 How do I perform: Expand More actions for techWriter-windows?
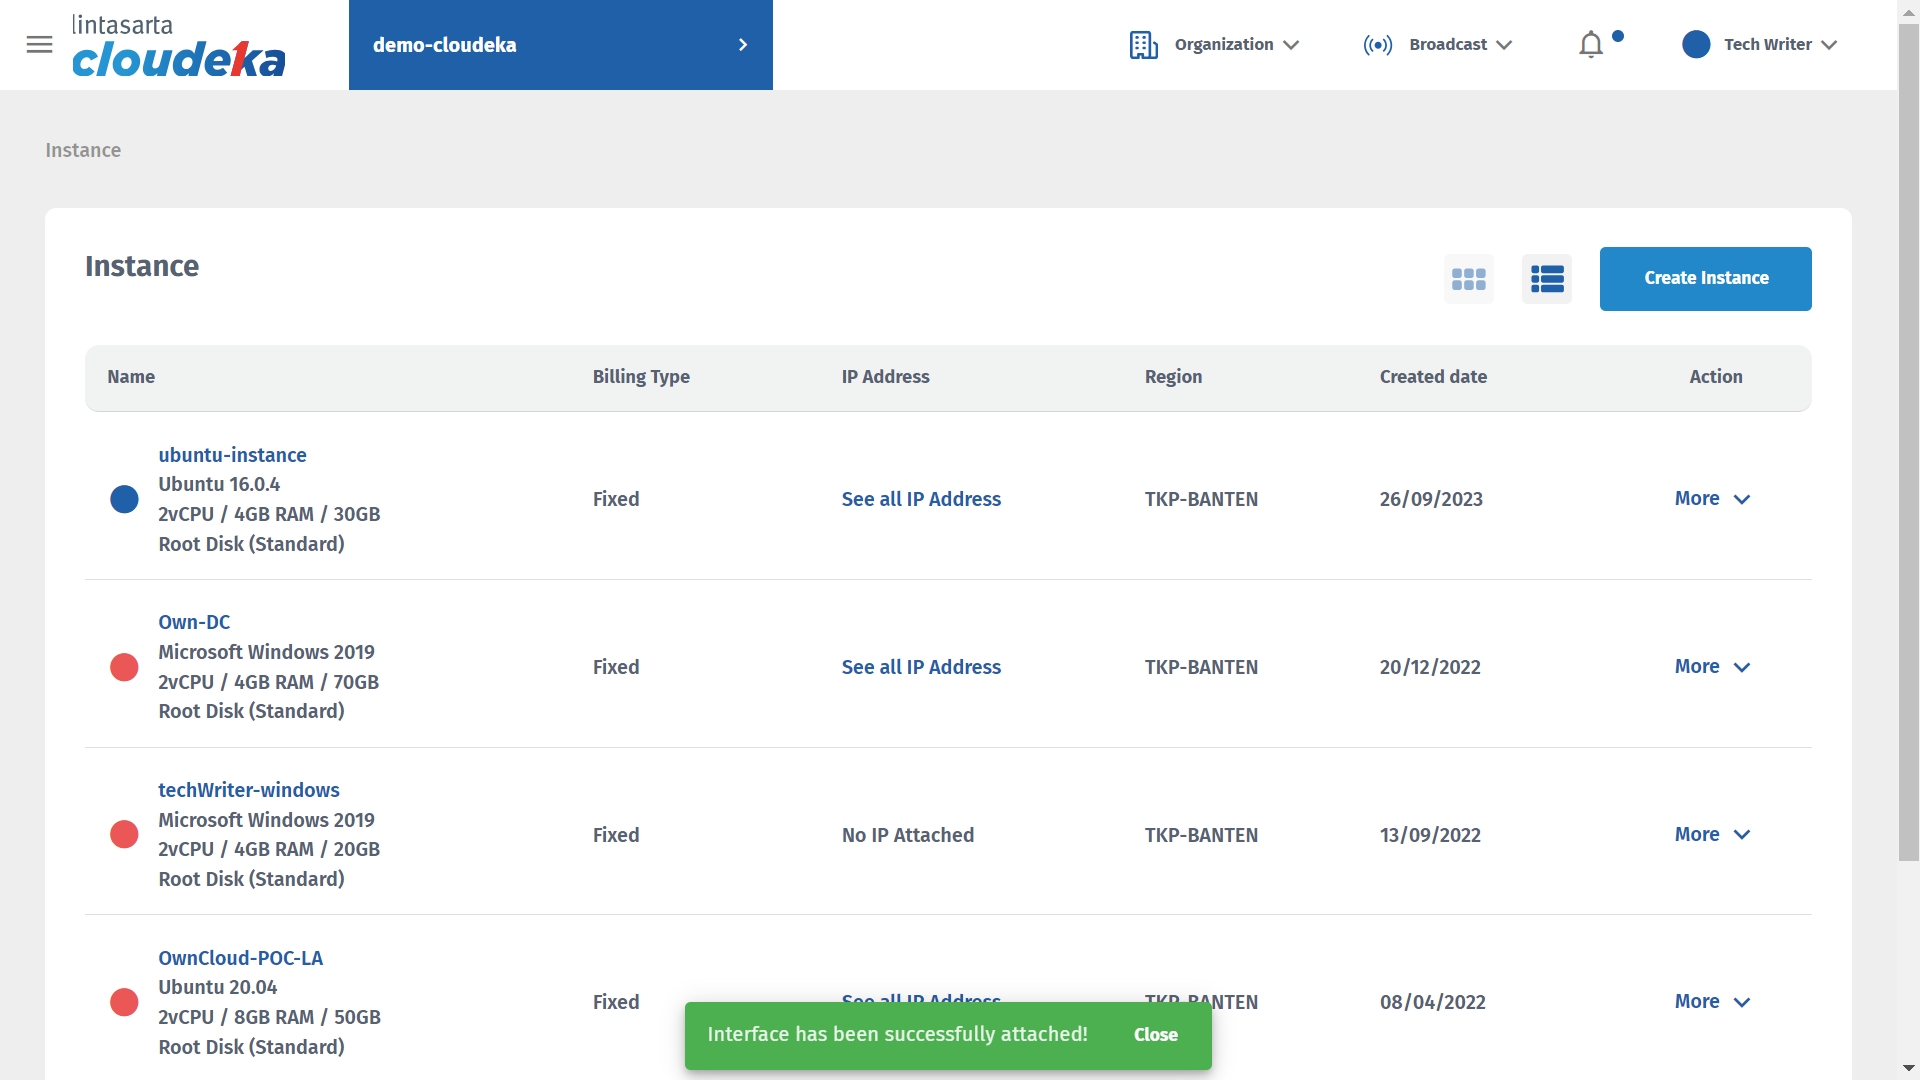(1711, 835)
